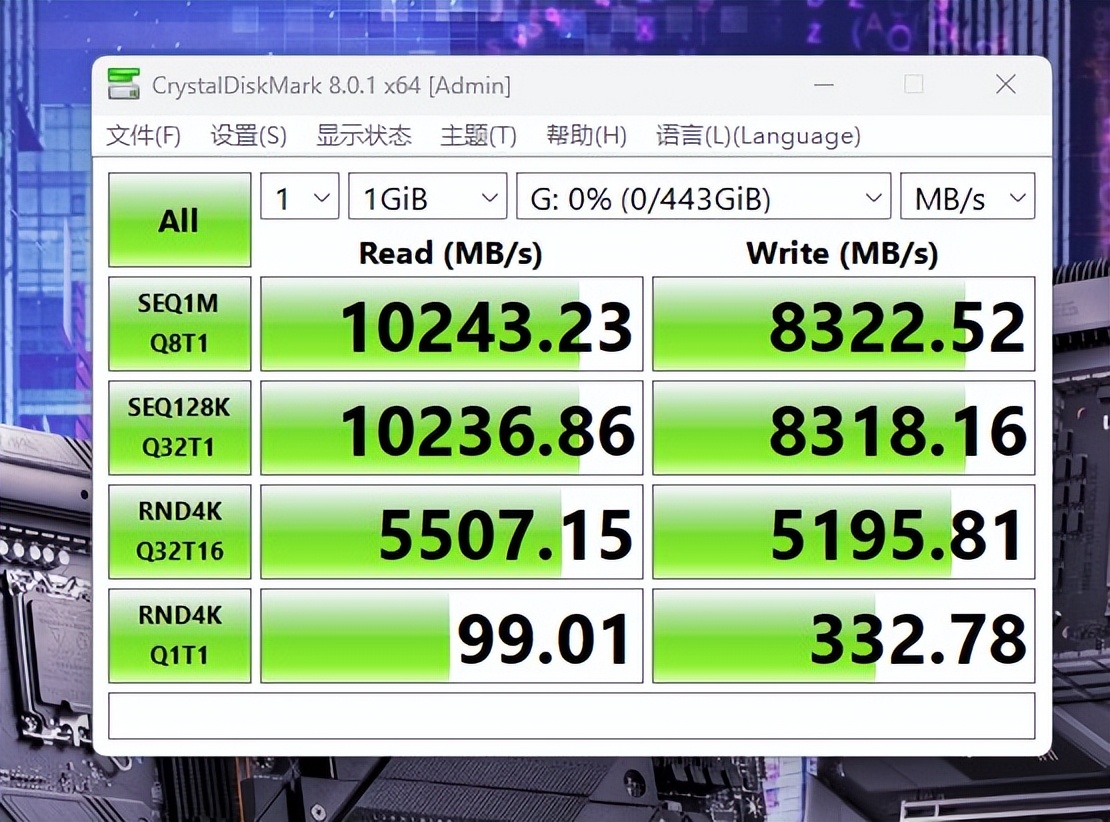Open the 显示状态 menu
Viewport: 1110px width, 822px height.
click(x=364, y=135)
